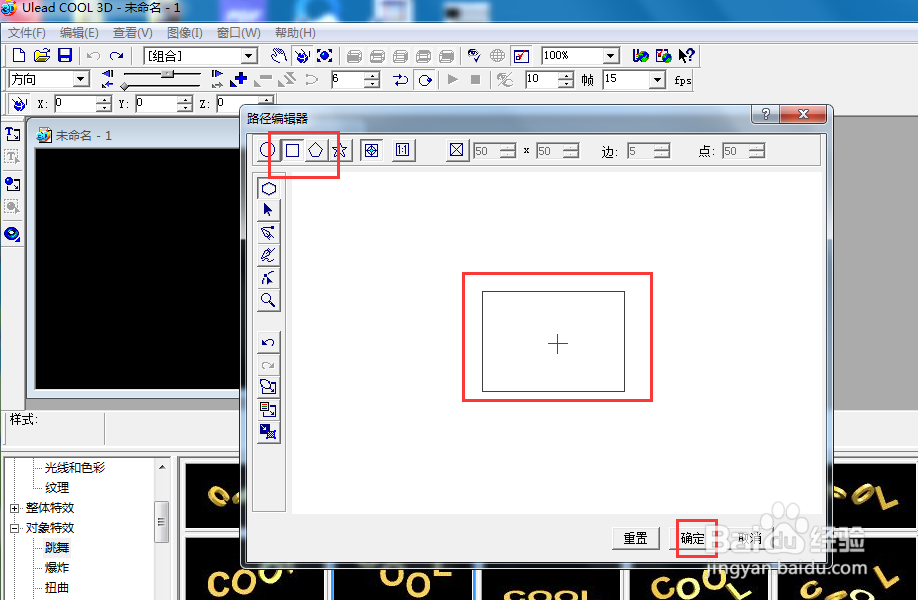Select the rotate object tool
This screenshot has height=600, width=918.
pos(302,56)
